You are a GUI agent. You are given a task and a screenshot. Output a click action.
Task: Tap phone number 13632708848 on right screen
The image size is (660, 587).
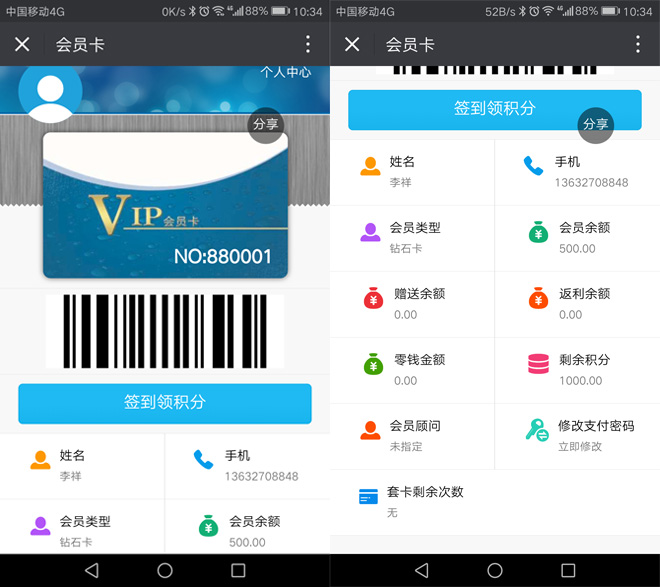[592, 183]
